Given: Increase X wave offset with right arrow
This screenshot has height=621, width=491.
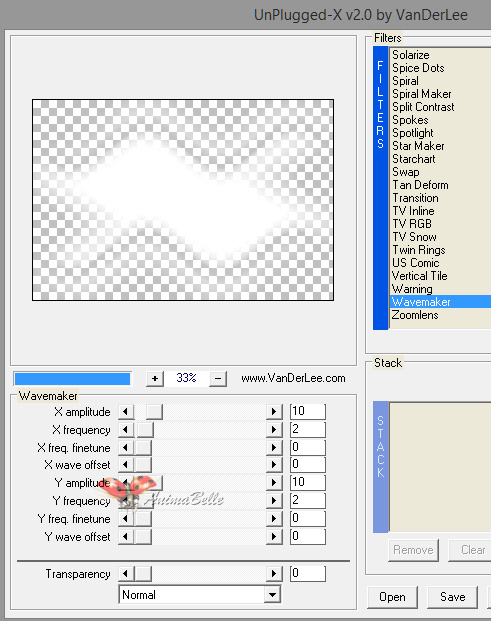Looking at the screenshot, I should click(x=274, y=465).
